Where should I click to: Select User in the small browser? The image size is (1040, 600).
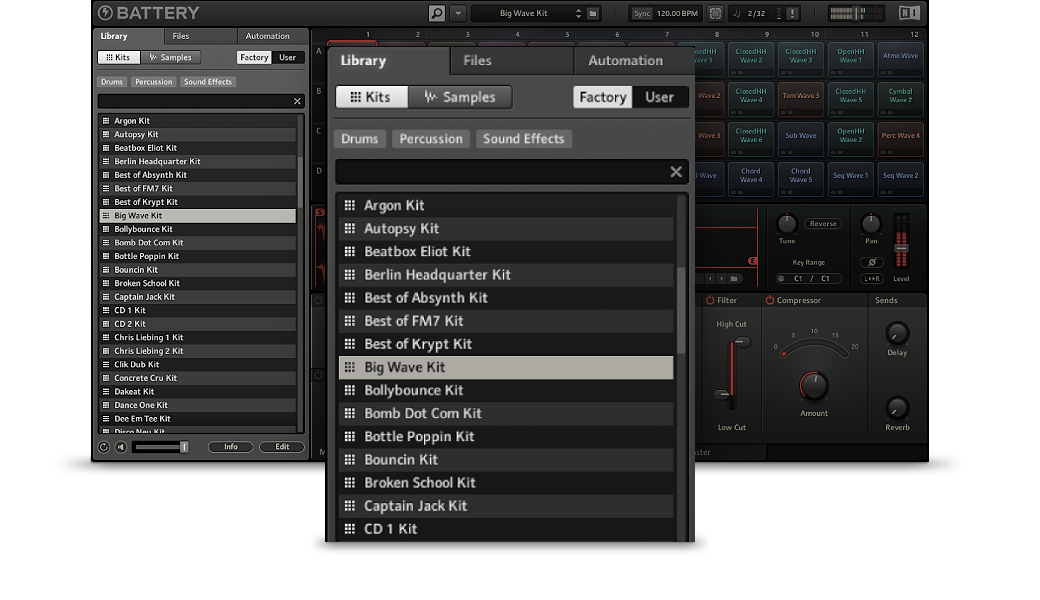click(287, 58)
